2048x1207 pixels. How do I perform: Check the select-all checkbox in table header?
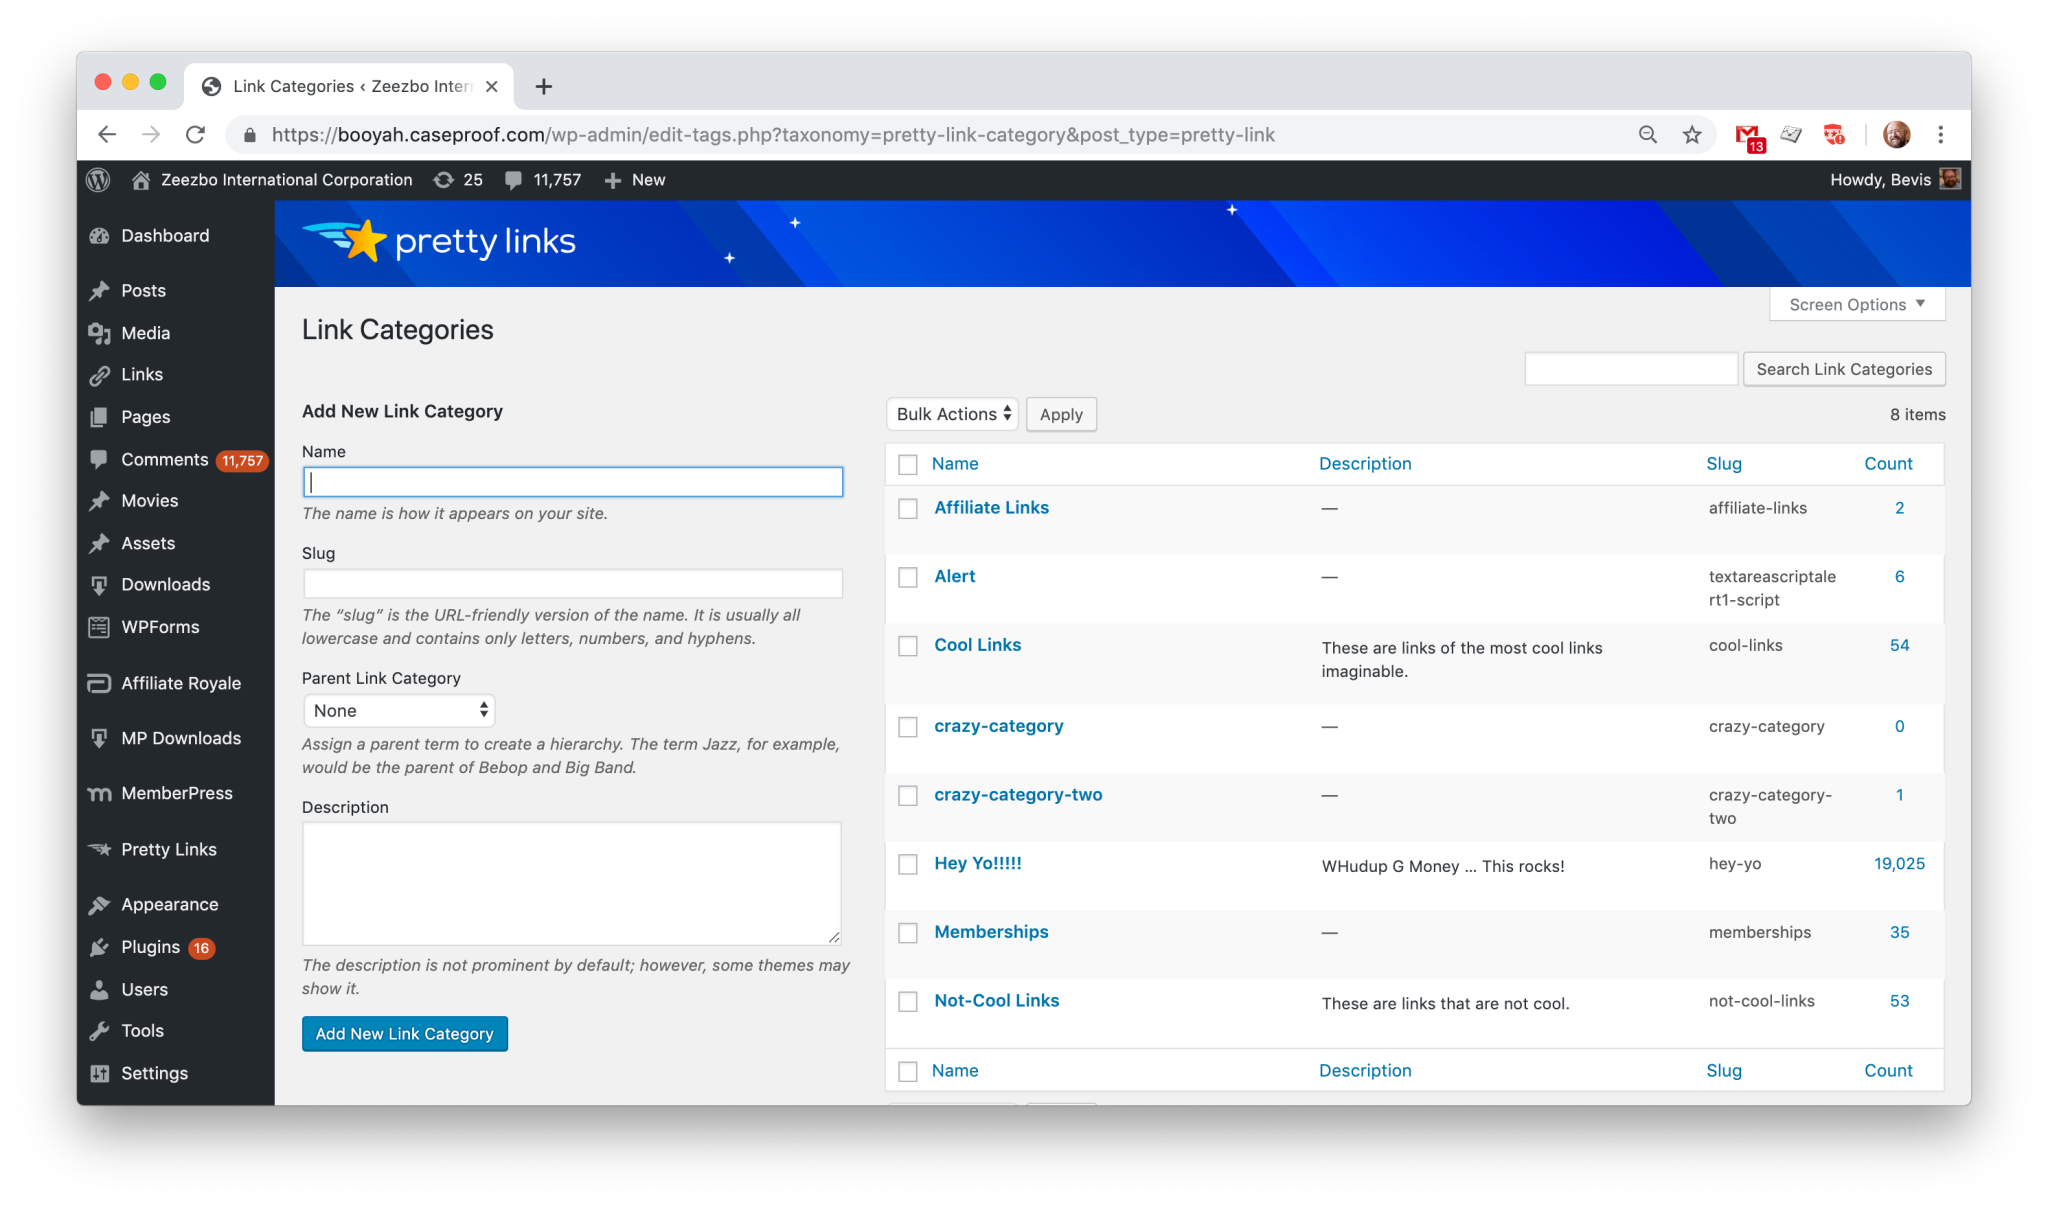click(x=908, y=464)
